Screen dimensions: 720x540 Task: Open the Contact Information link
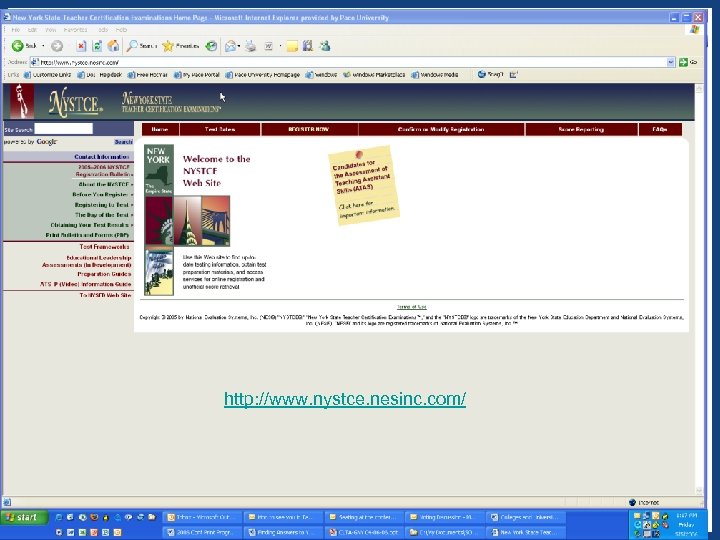[102, 157]
